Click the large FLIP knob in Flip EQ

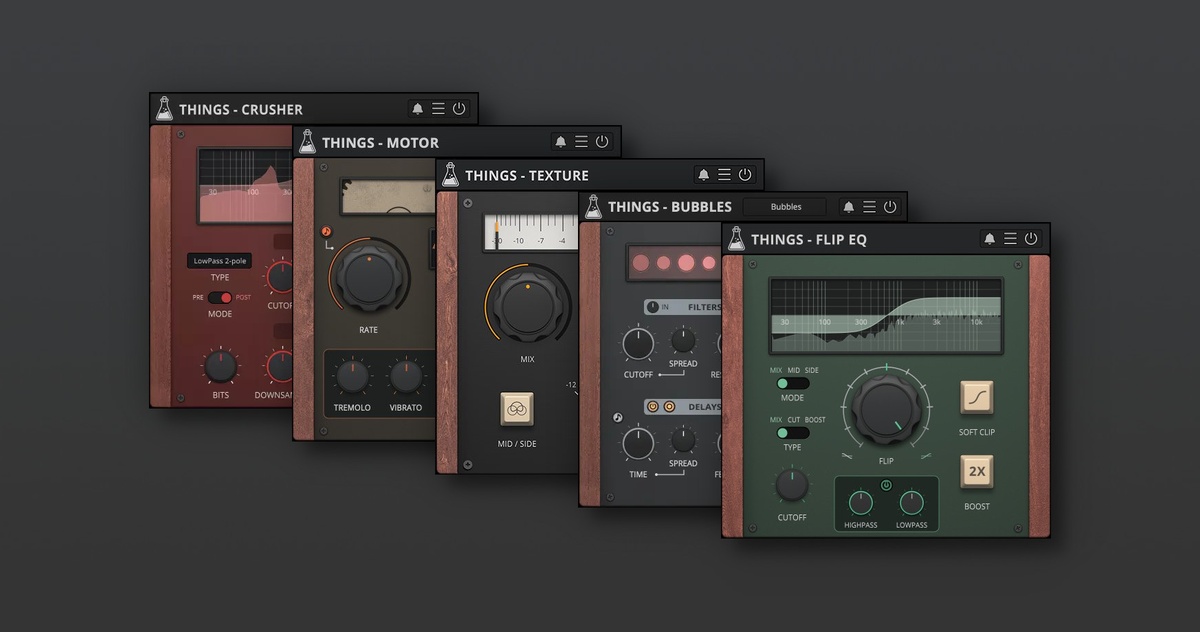click(x=886, y=411)
